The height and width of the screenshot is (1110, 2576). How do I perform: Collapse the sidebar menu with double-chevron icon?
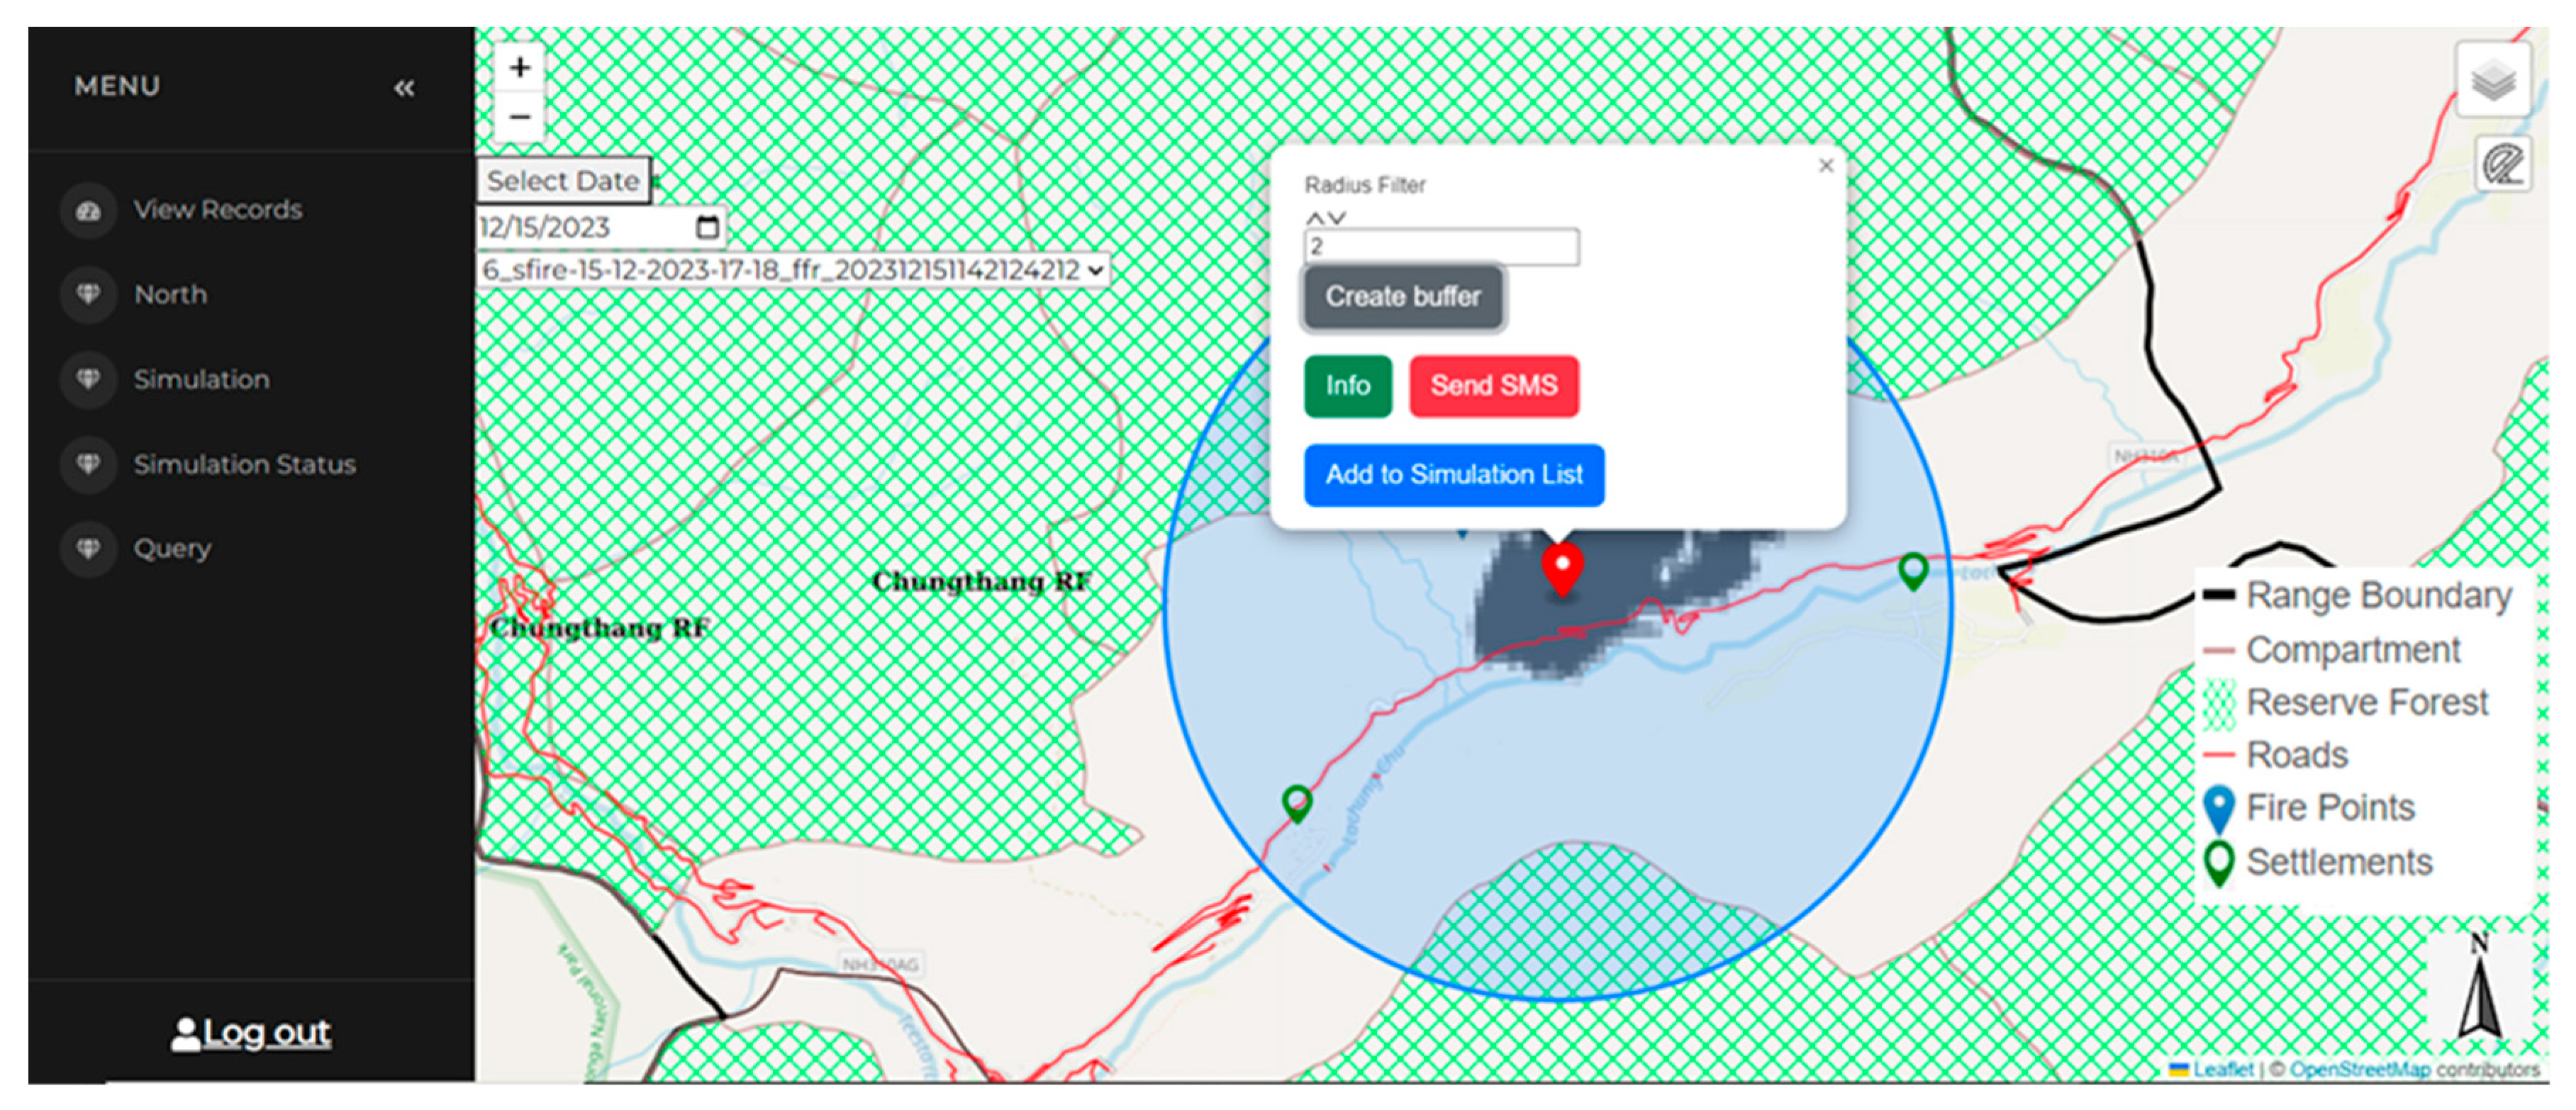click(x=403, y=89)
